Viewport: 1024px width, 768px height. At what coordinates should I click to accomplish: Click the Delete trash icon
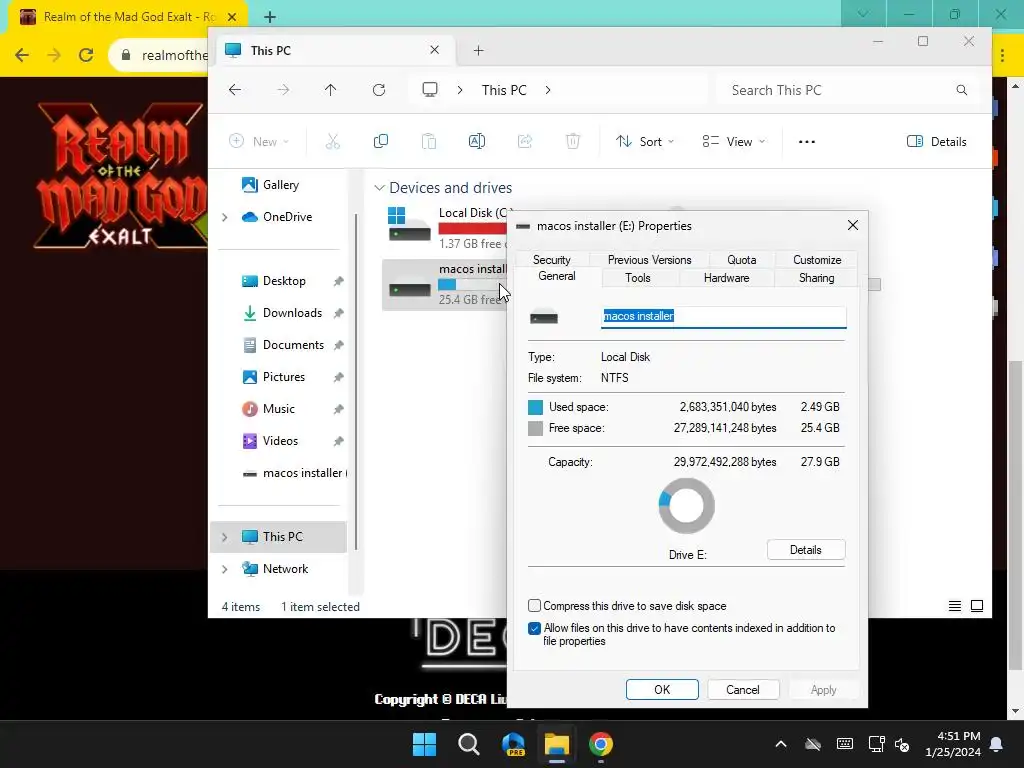pos(573,141)
